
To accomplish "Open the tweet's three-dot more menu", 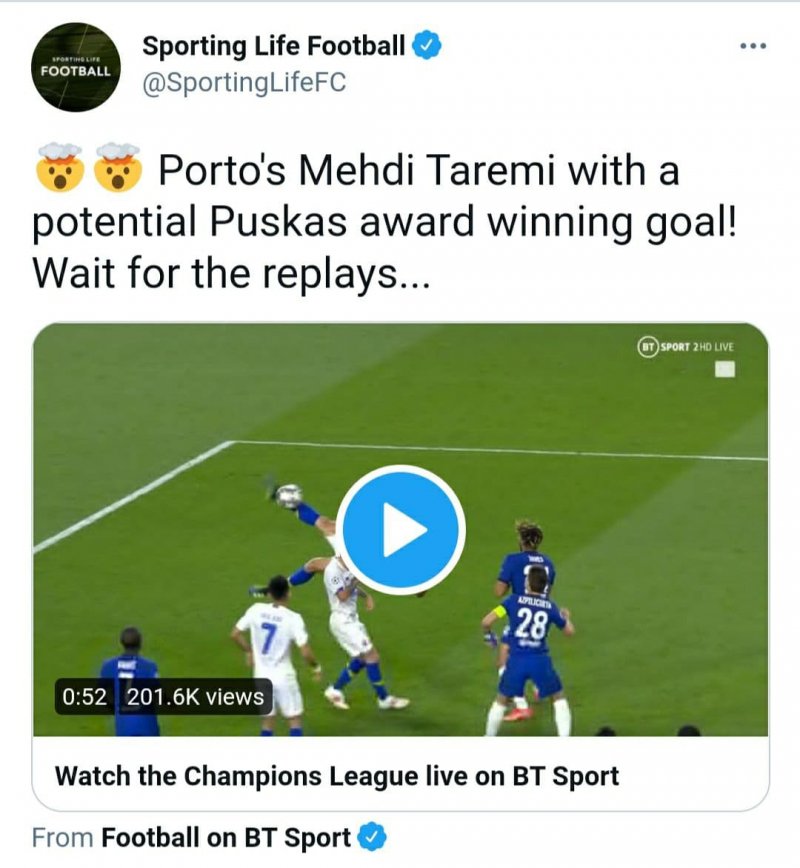I will click(x=752, y=47).
